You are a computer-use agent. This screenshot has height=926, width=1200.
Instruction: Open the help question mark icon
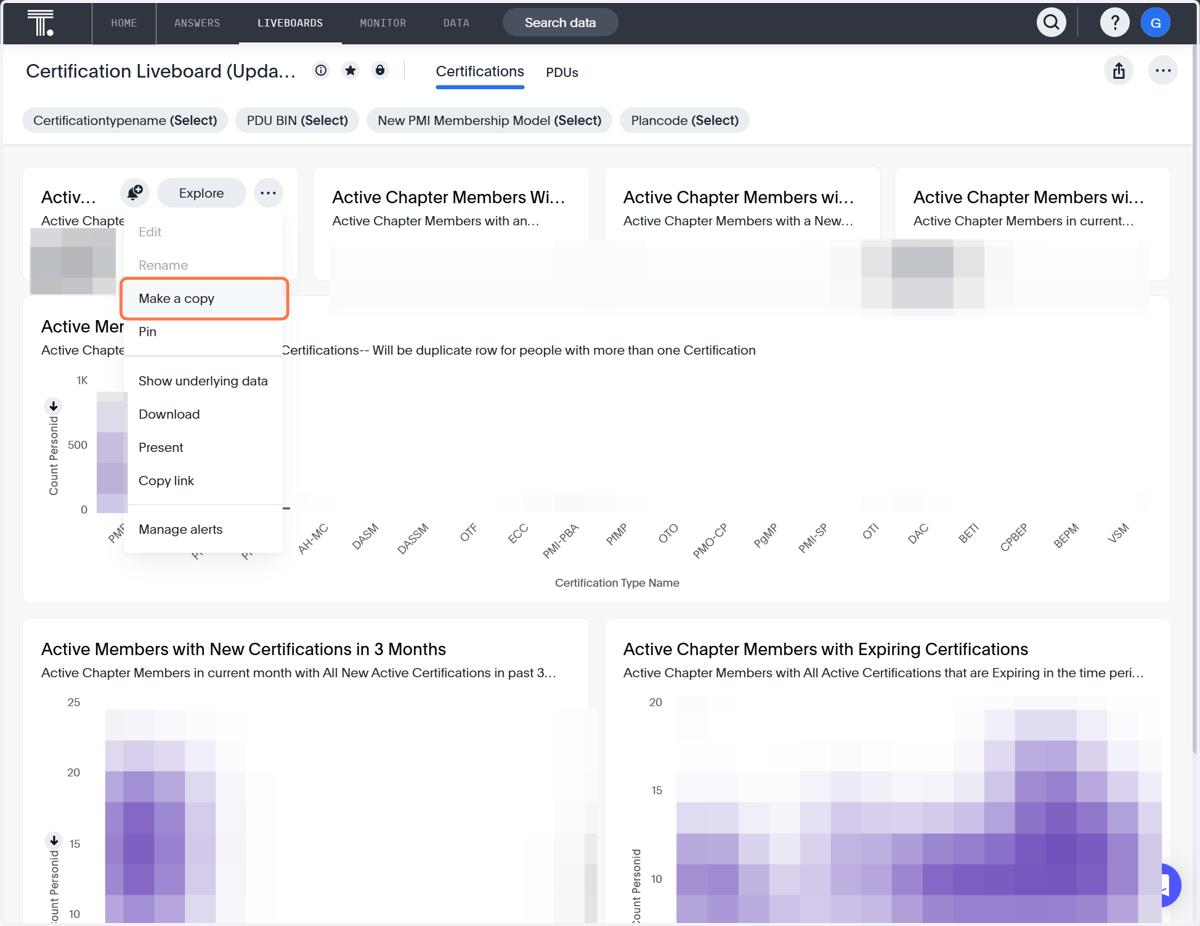pos(1114,22)
